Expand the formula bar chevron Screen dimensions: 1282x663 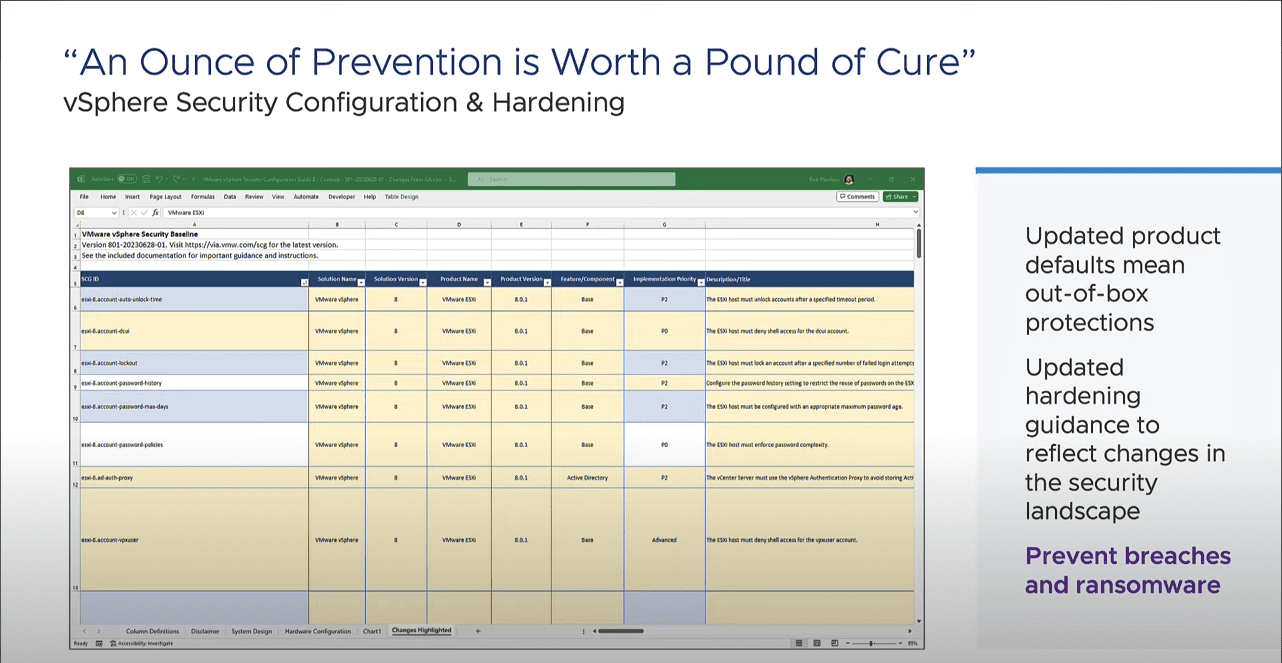point(916,213)
